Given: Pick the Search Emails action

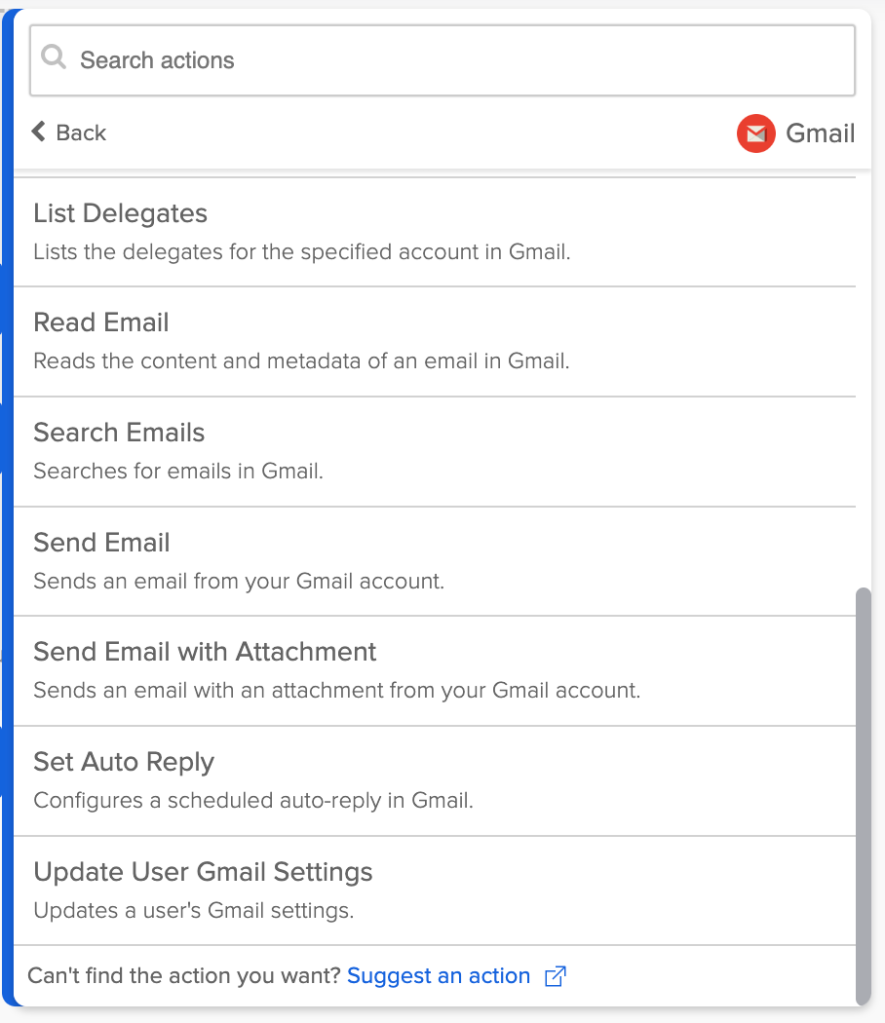Looking at the screenshot, I should 435,451.
